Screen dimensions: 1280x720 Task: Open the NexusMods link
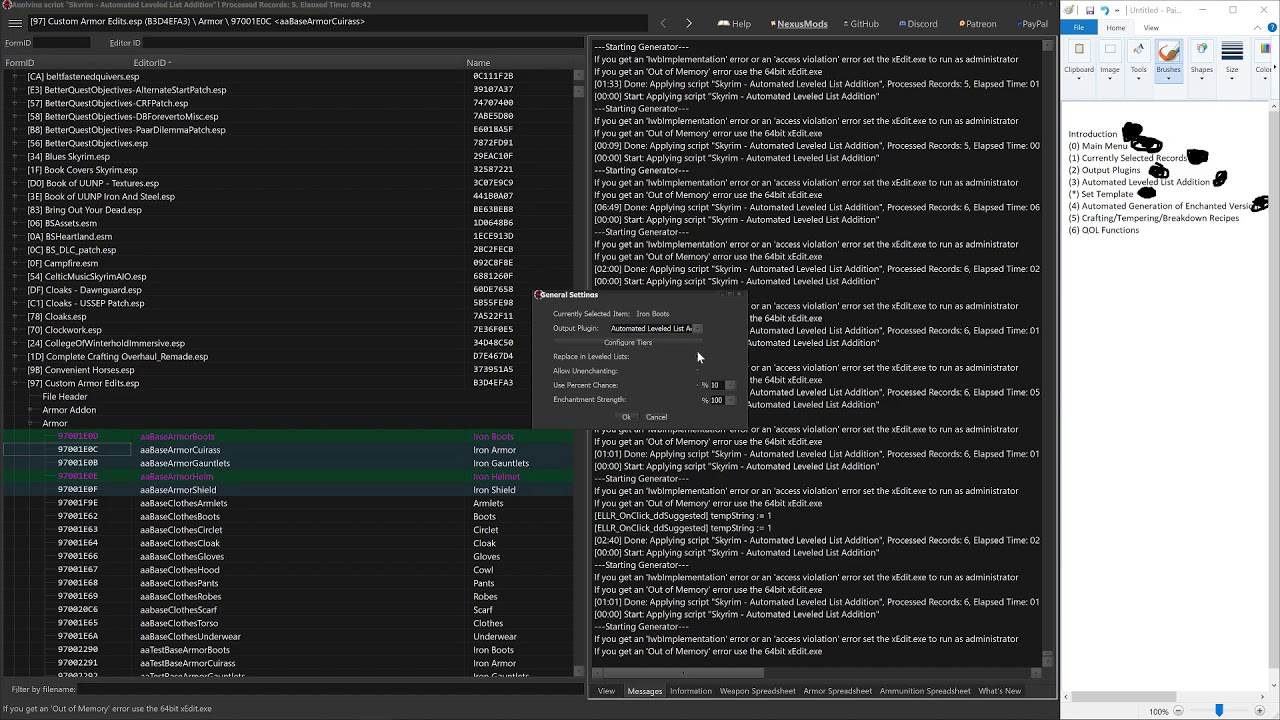coord(799,23)
